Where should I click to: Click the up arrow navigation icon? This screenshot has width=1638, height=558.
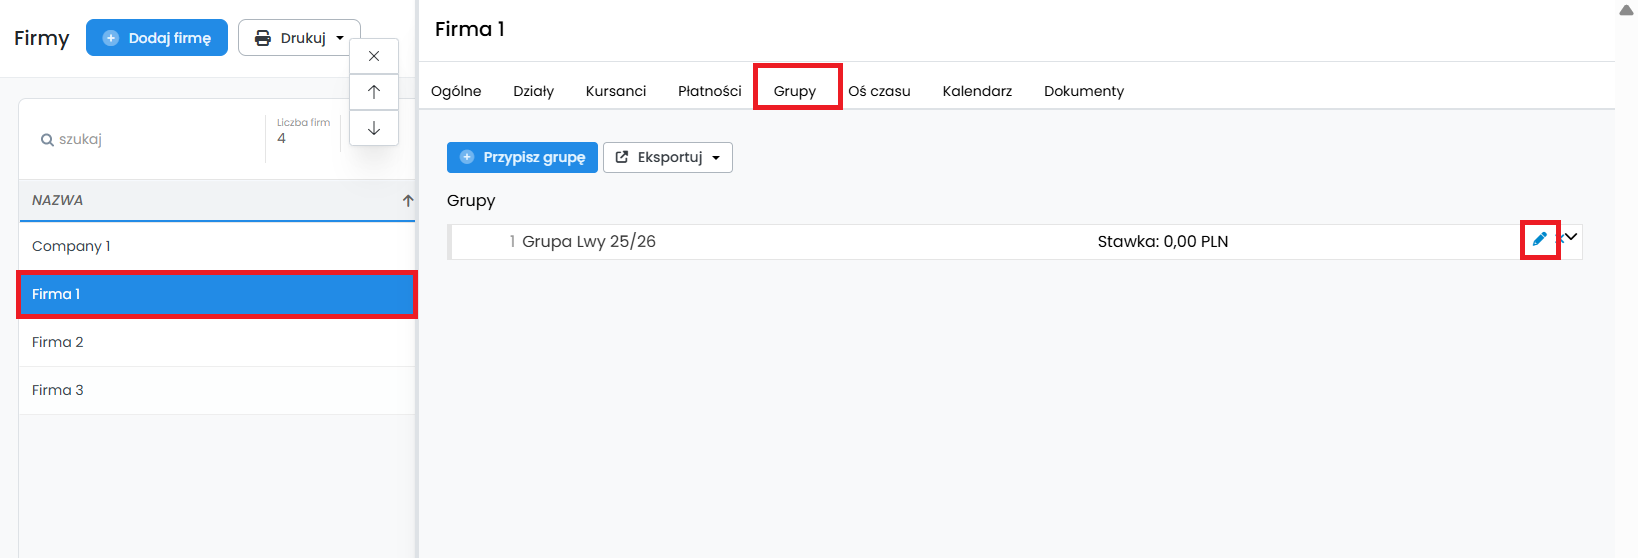pyautogui.click(x=374, y=92)
